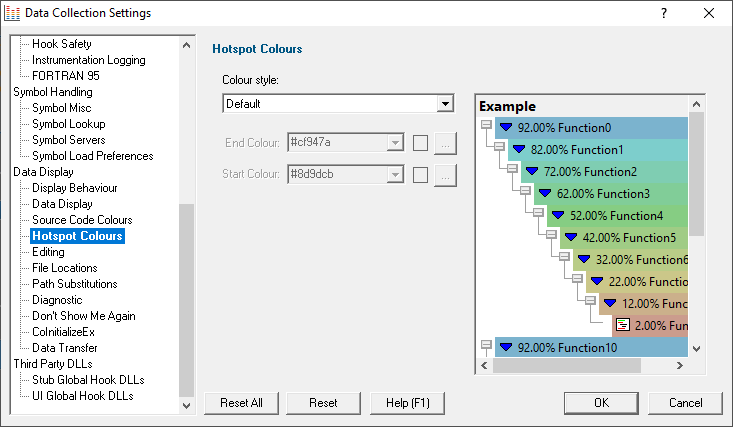Click the Start Colour browse button
The width and height of the screenshot is (733, 427).
point(445,175)
